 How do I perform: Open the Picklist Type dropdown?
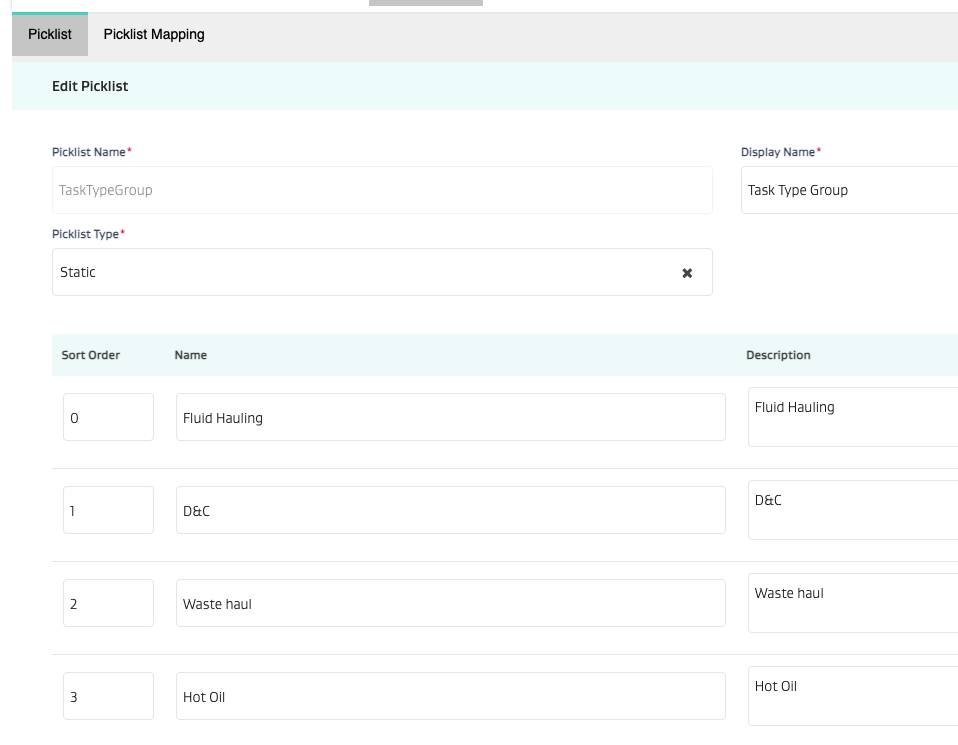click(x=360, y=272)
